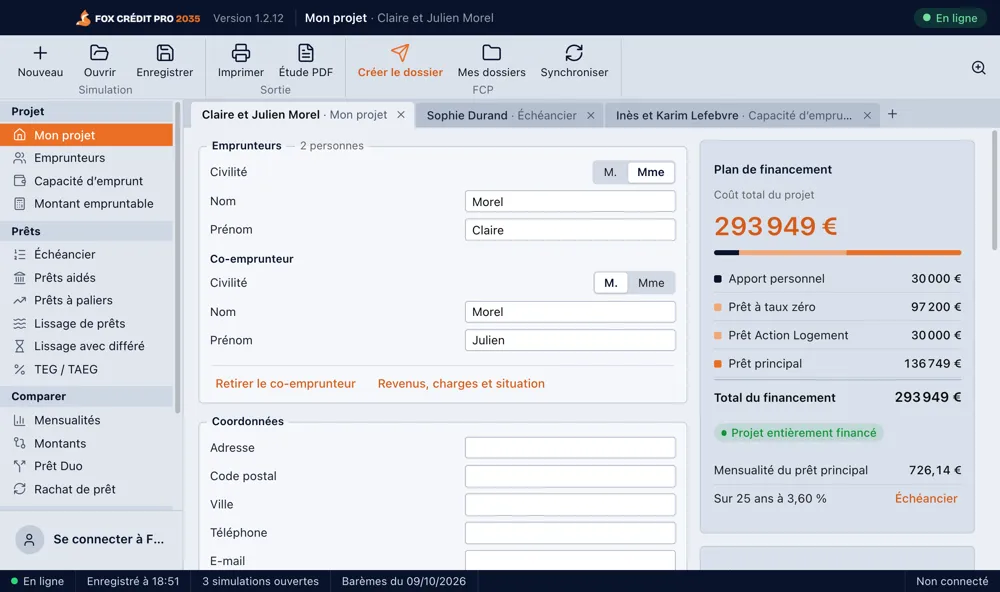1000x592 pixels.
Task: Set co-emprunteur civilité to M.
Action: click(x=611, y=283)
